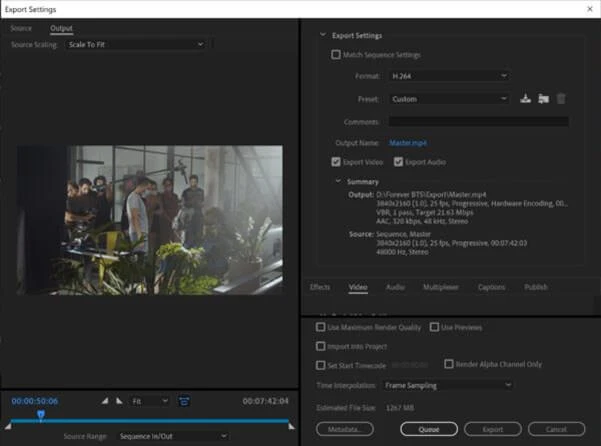Click the Import Preset folder icon
The height and width of the screenshot is (446, 601).
coord(543,99)
